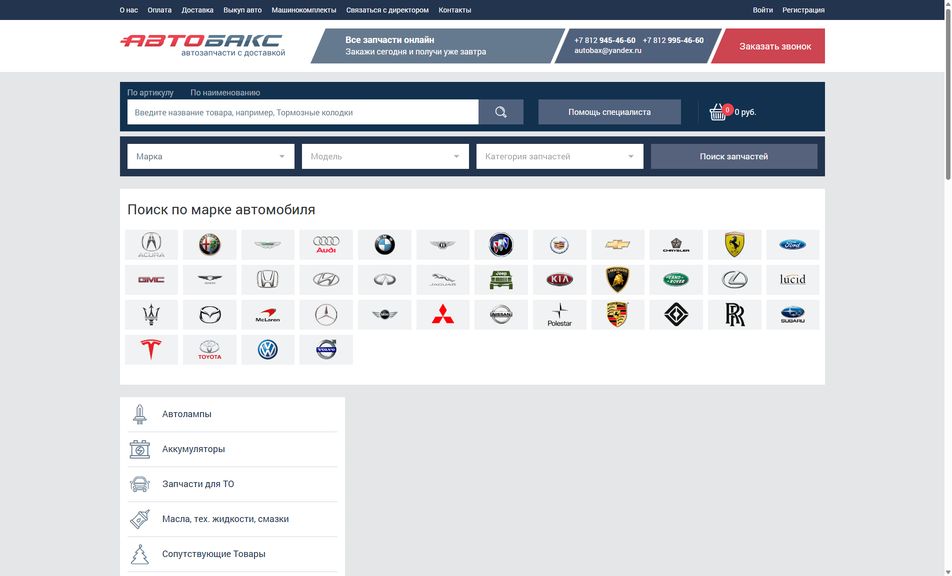The height and width of the screenshot is (576, 952).
Task: Open the shopping cart basket icon
Action: tap(718, 112)
